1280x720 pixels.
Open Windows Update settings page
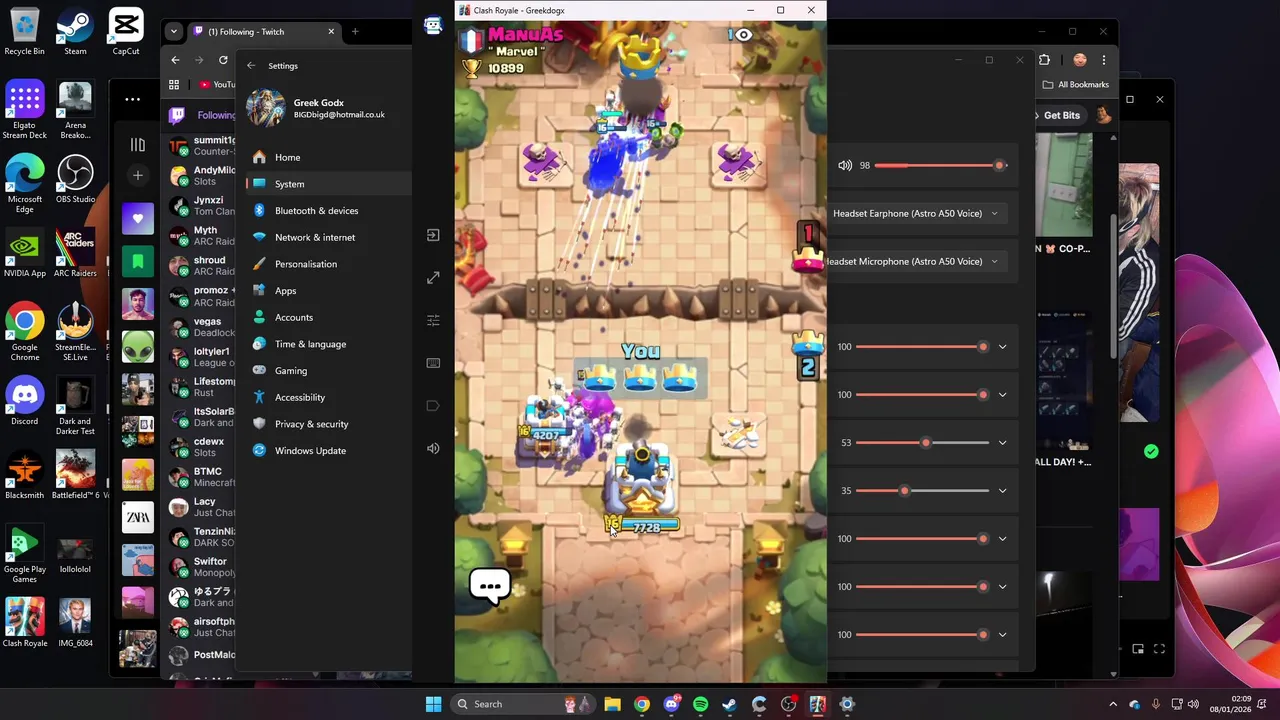[x=328, y=451]
